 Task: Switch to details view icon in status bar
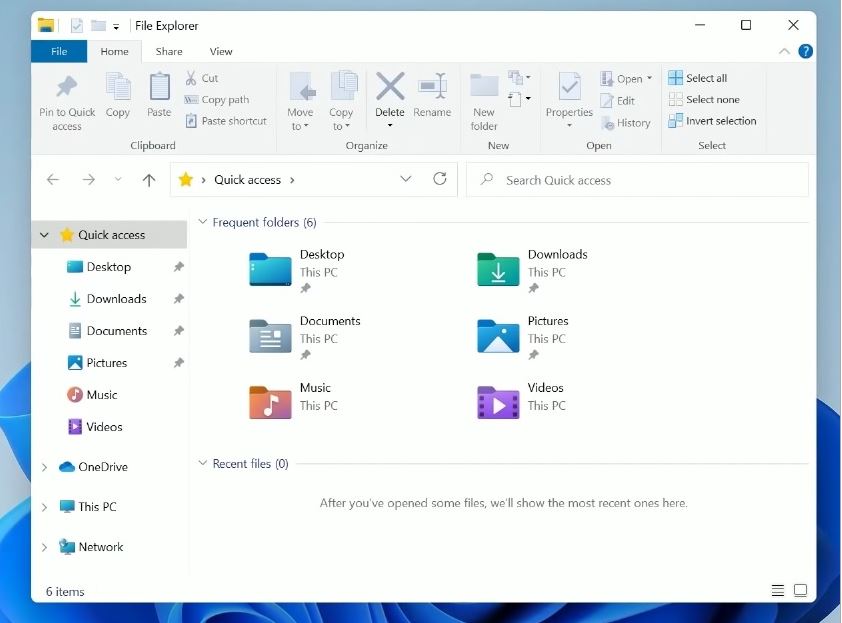click(x=778, y=591)
